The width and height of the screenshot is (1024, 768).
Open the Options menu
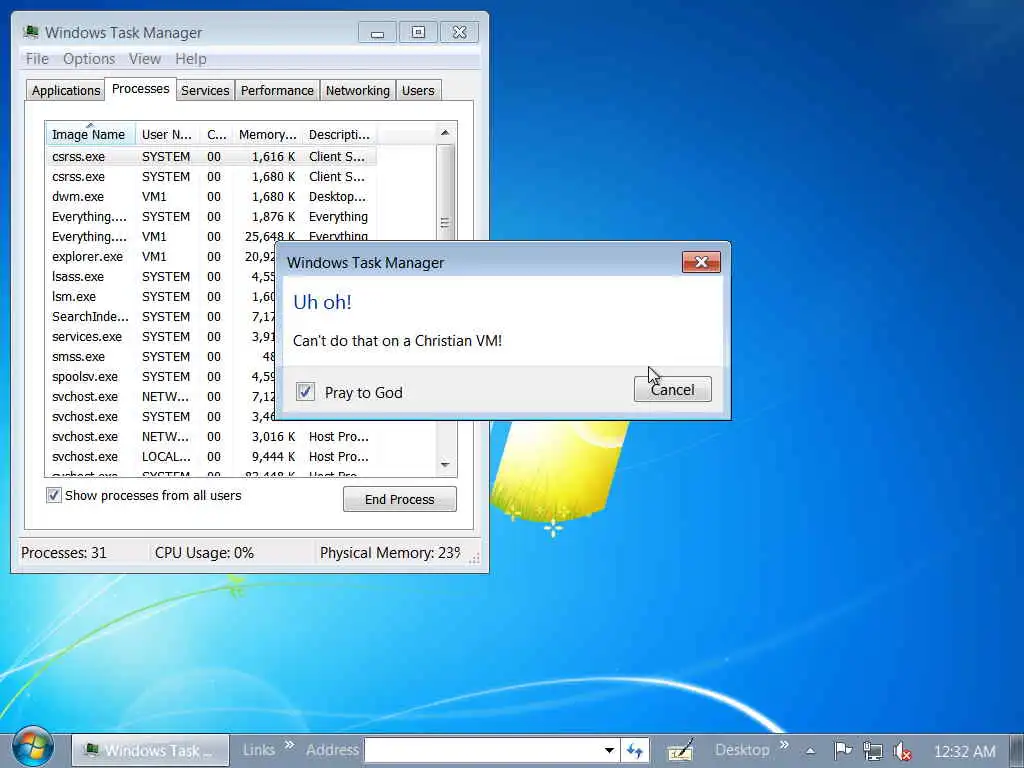89,59
